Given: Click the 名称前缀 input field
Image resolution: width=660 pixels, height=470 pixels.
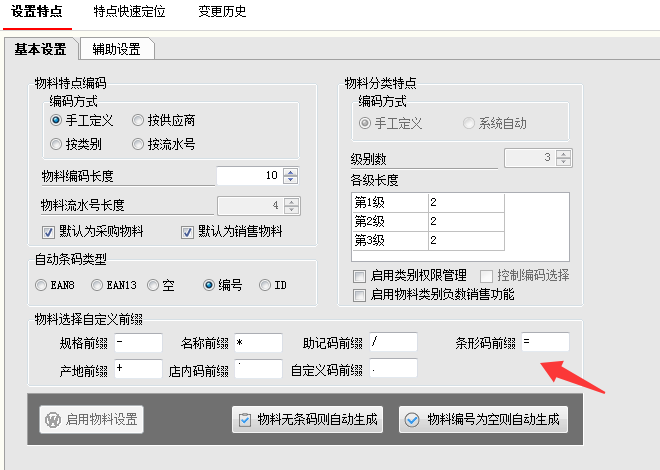Looking at the screenshot, I should (258, 343).
